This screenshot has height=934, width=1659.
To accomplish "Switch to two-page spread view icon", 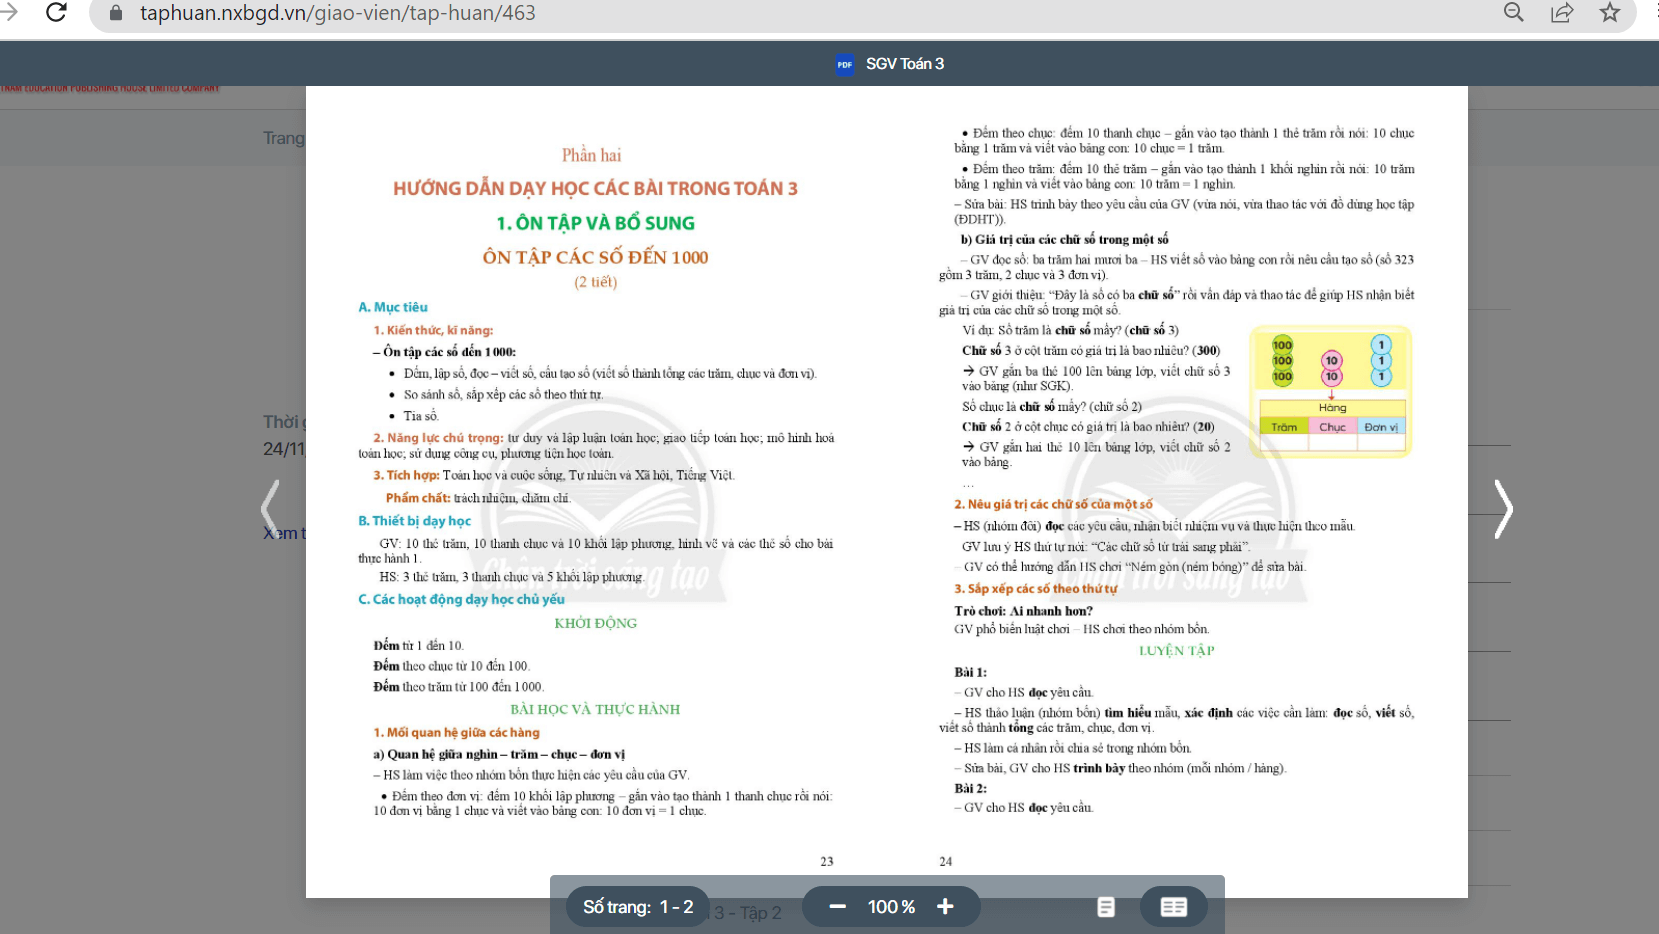I will (1174, 907).
